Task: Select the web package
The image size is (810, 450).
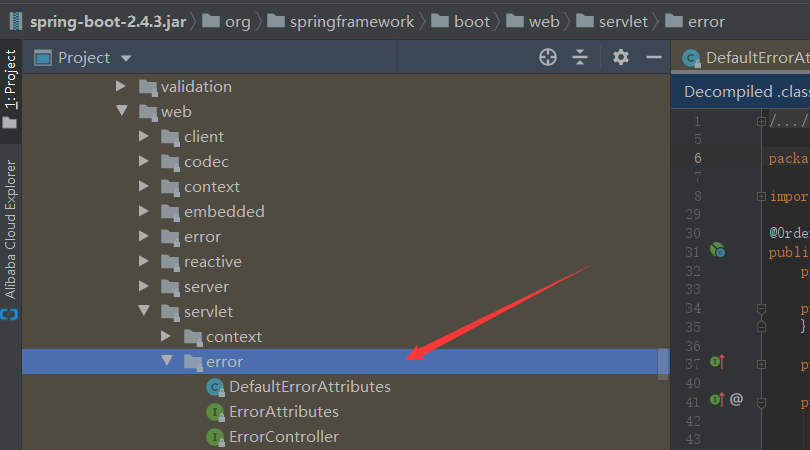Action: tap(176, 112)
